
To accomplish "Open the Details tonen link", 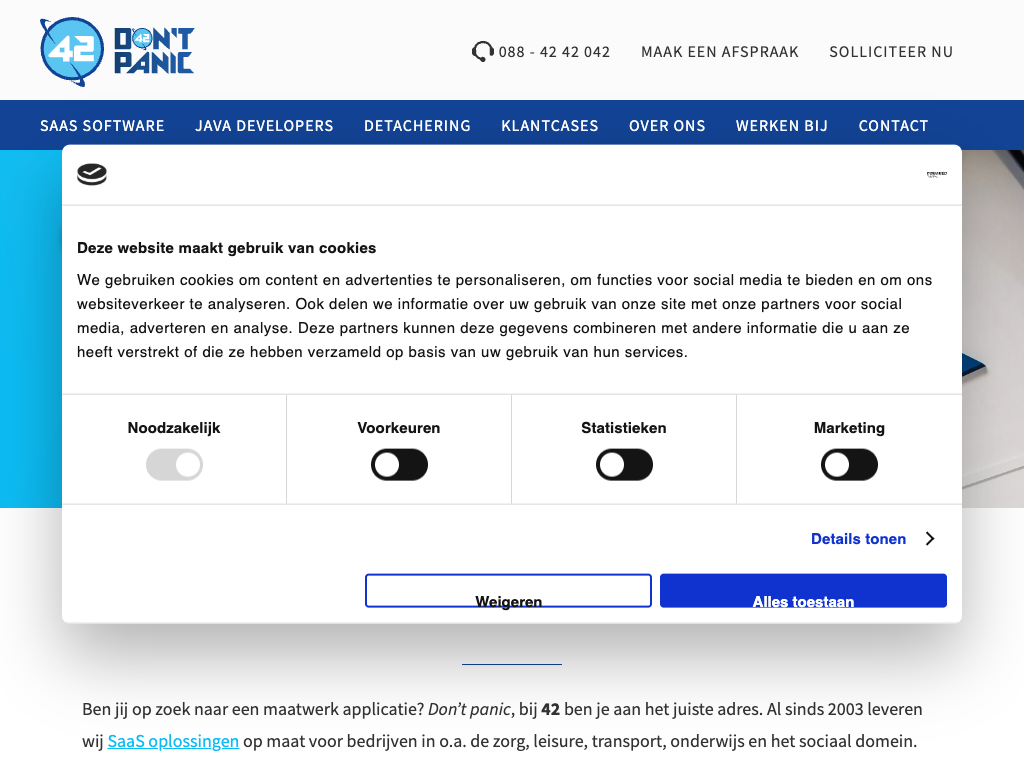I will point(858,539).
